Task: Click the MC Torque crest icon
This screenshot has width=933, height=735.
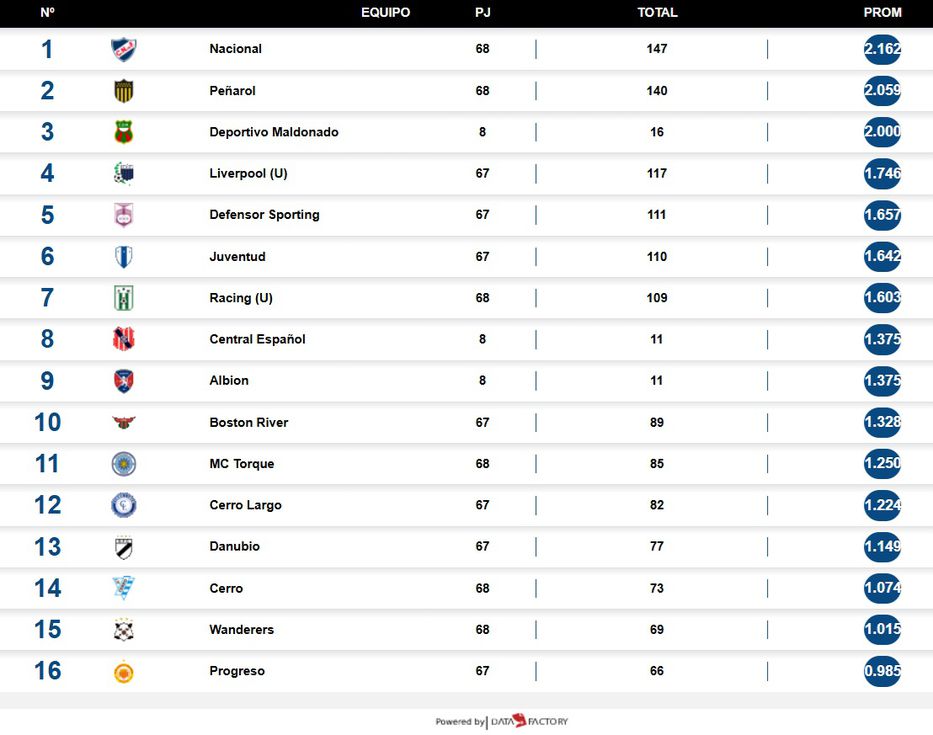Action: tap(123, 464)
